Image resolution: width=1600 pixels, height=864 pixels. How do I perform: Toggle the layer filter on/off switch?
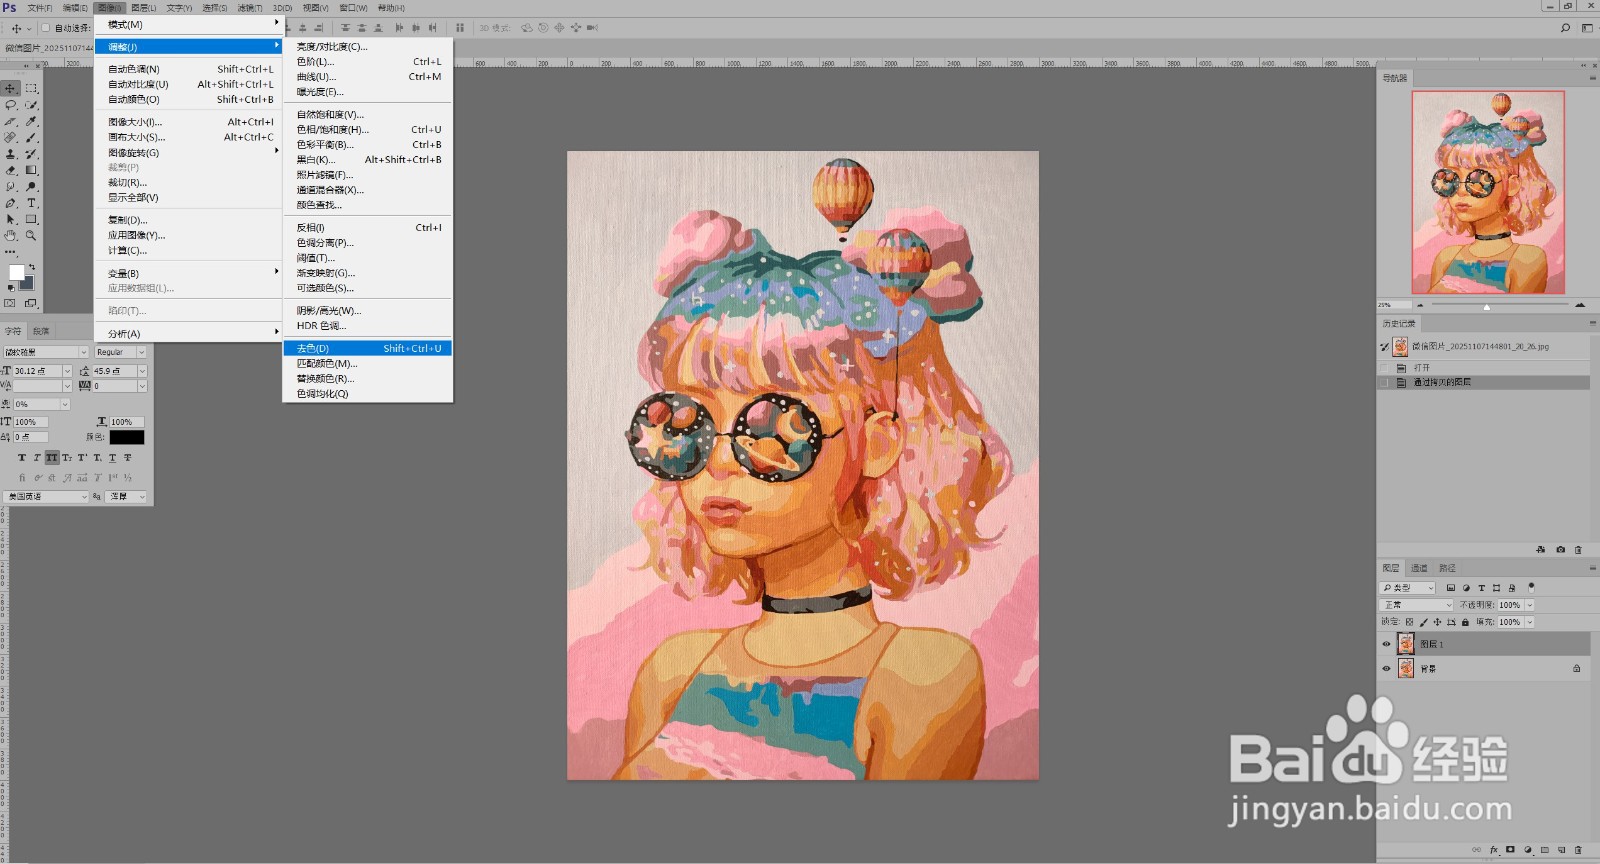tap(1531, 588)
